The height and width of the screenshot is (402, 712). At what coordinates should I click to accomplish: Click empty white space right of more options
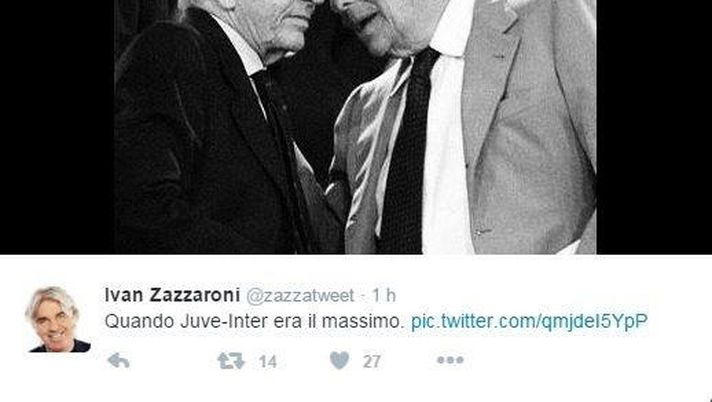click(x=586, y=361)
